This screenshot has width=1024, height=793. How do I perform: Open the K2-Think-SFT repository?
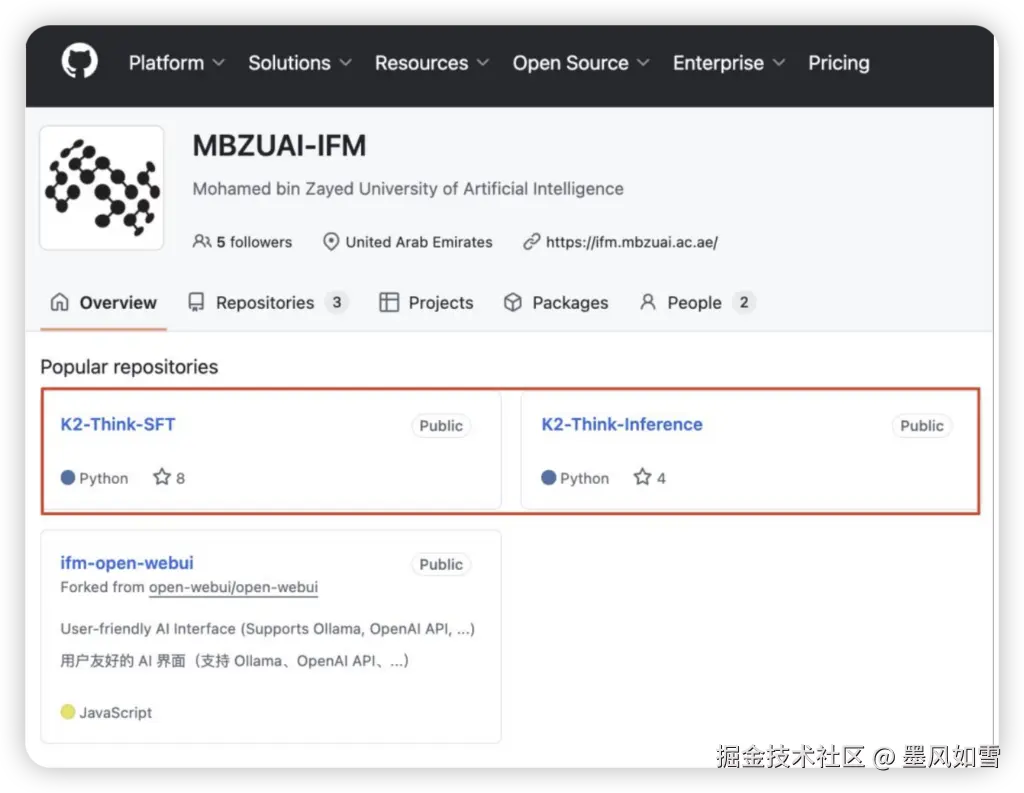118,425
